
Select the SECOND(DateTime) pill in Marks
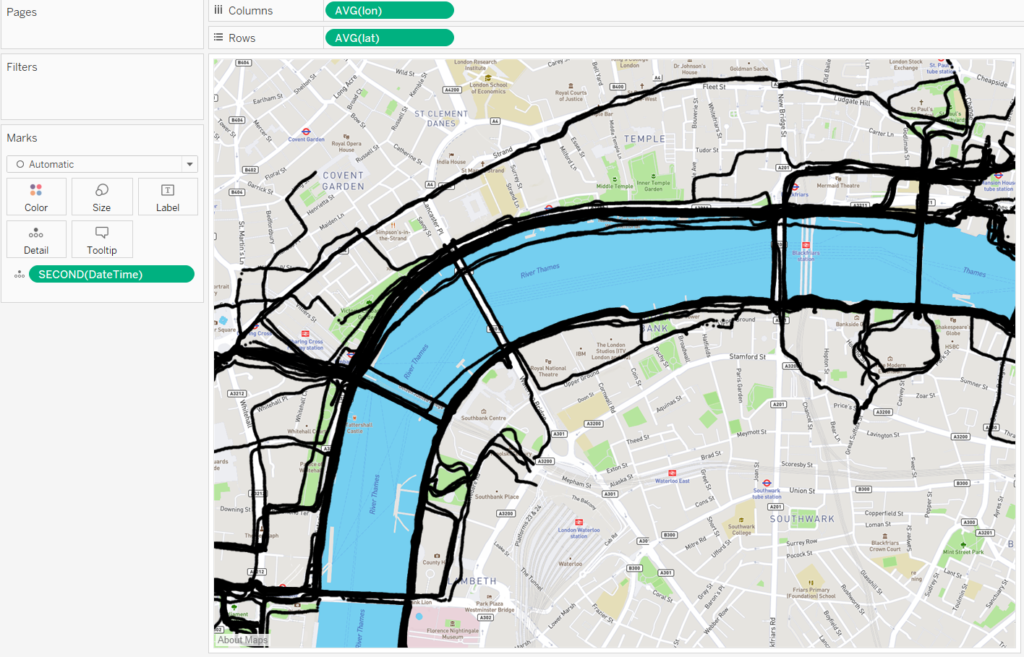coord(112,274)
